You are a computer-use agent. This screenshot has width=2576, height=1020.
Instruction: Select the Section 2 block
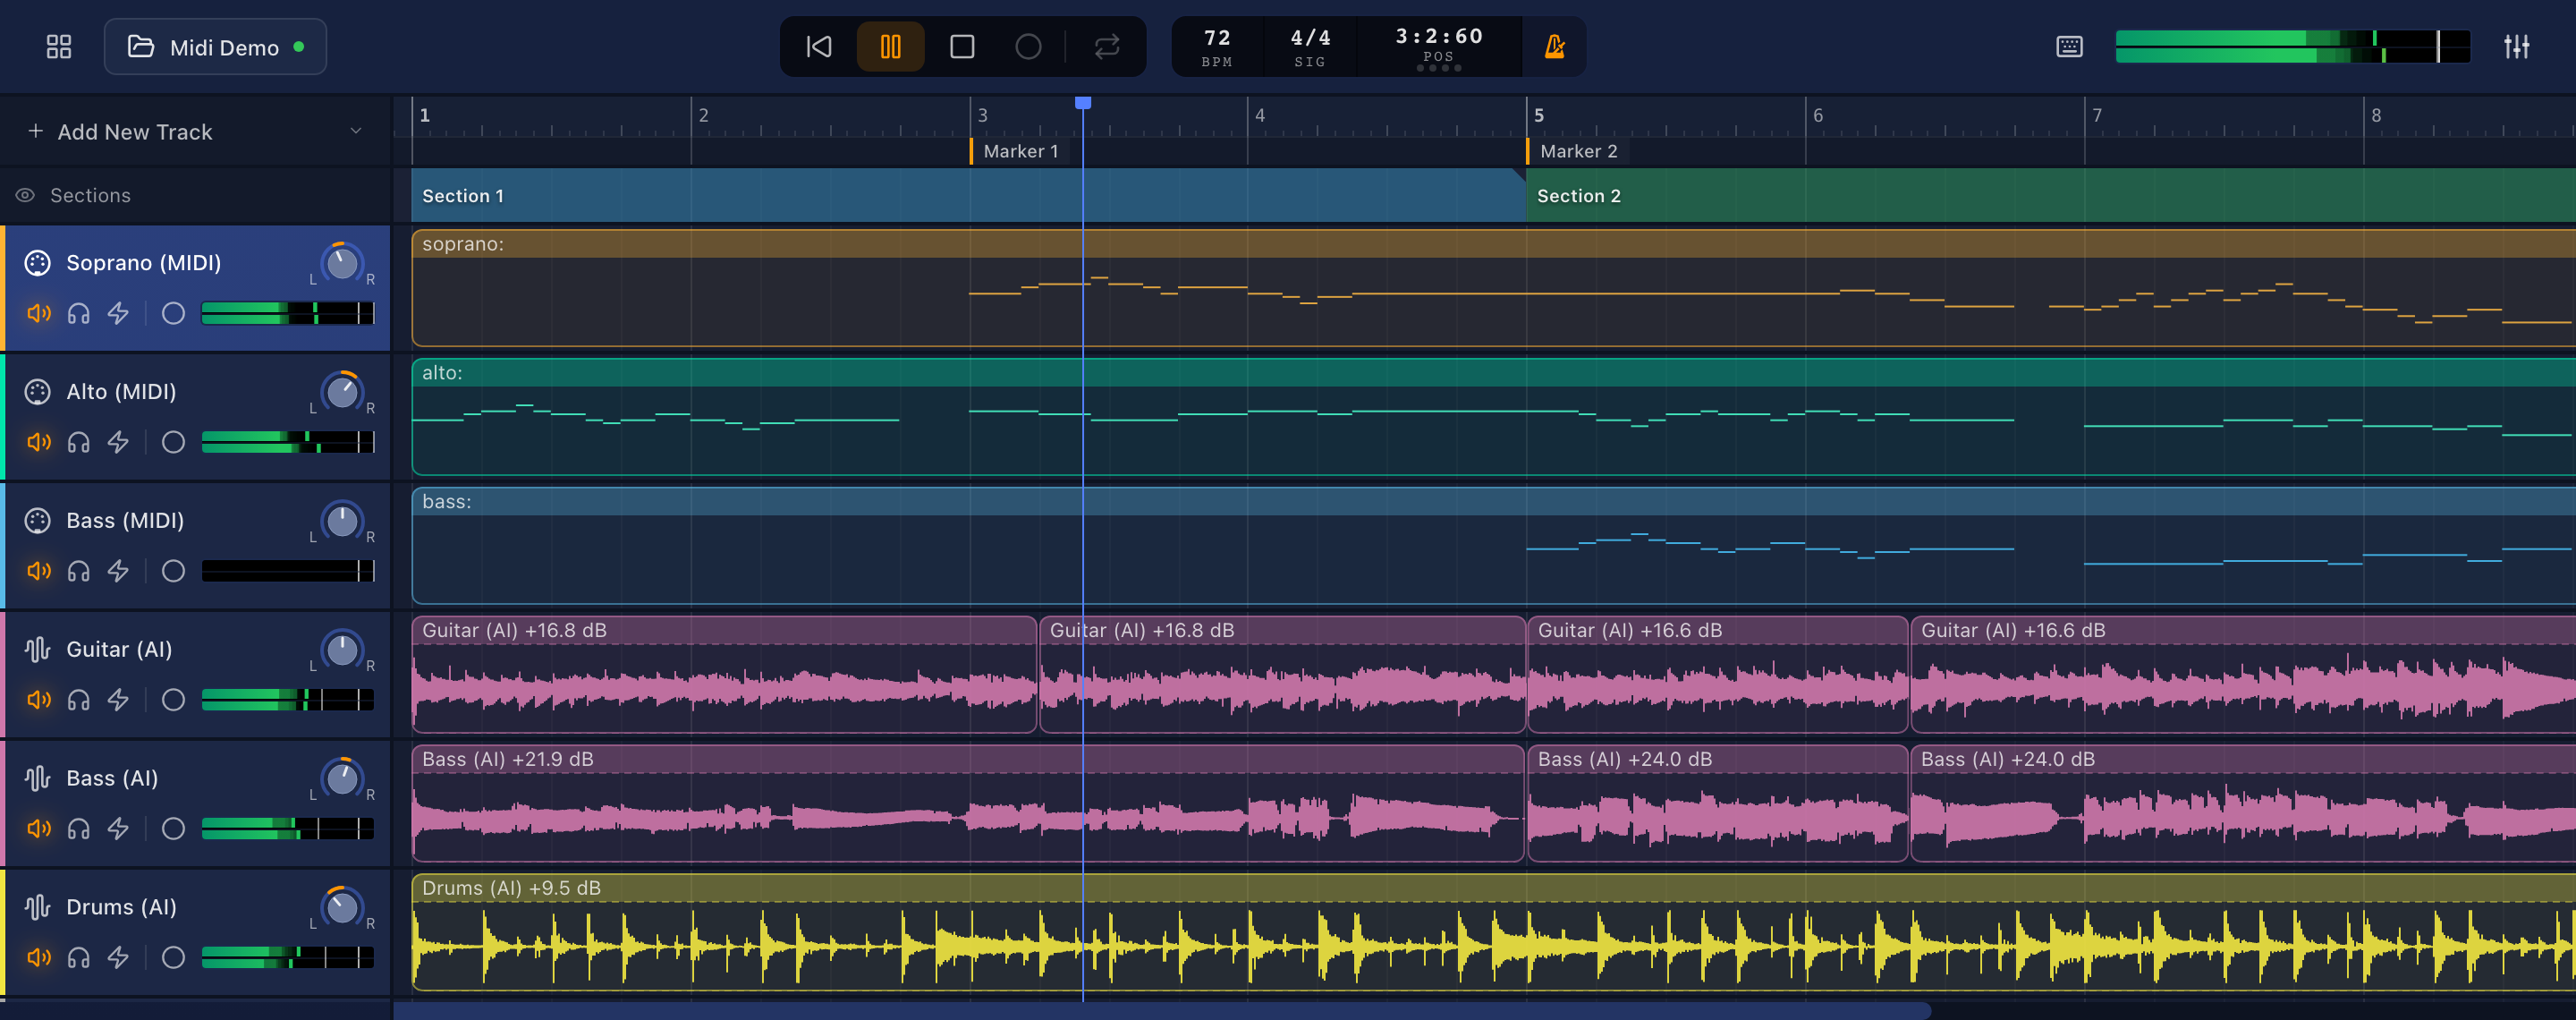2050,195
